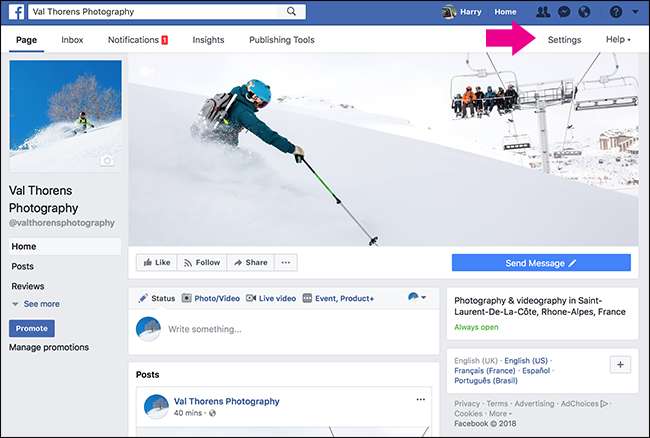Select Posts in the left sidebar
Viewport: 650px width, 438px height.
coord(22,266)
